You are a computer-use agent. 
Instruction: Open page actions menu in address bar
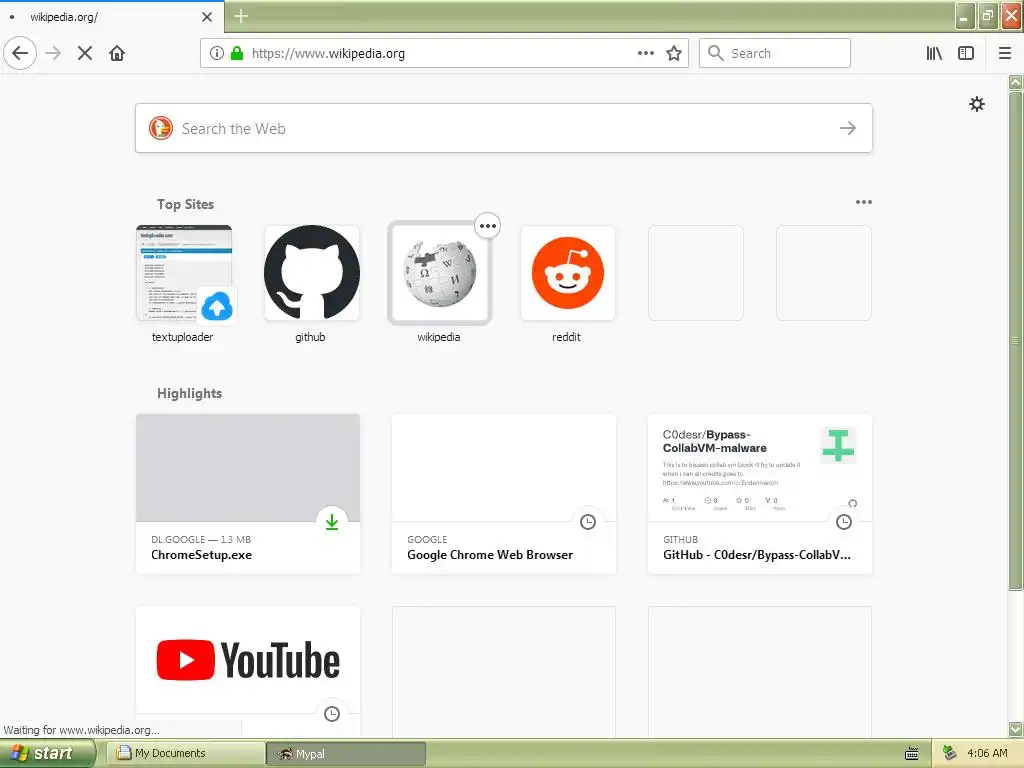(645, 53)
